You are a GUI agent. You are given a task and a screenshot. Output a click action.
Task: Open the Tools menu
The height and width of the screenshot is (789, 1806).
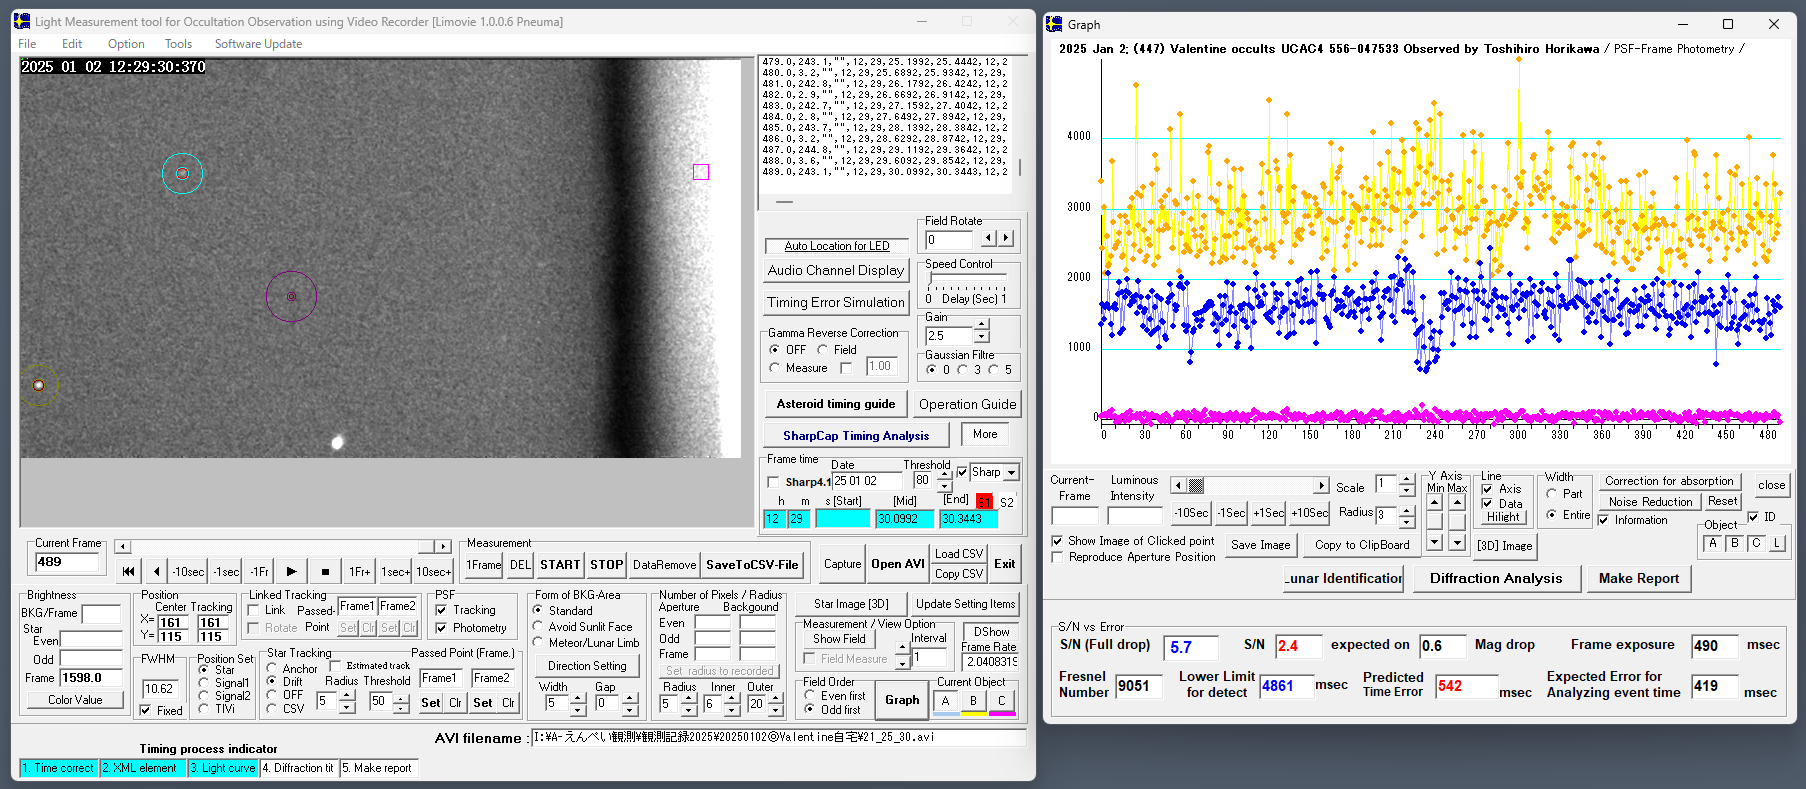pos(178,44)
